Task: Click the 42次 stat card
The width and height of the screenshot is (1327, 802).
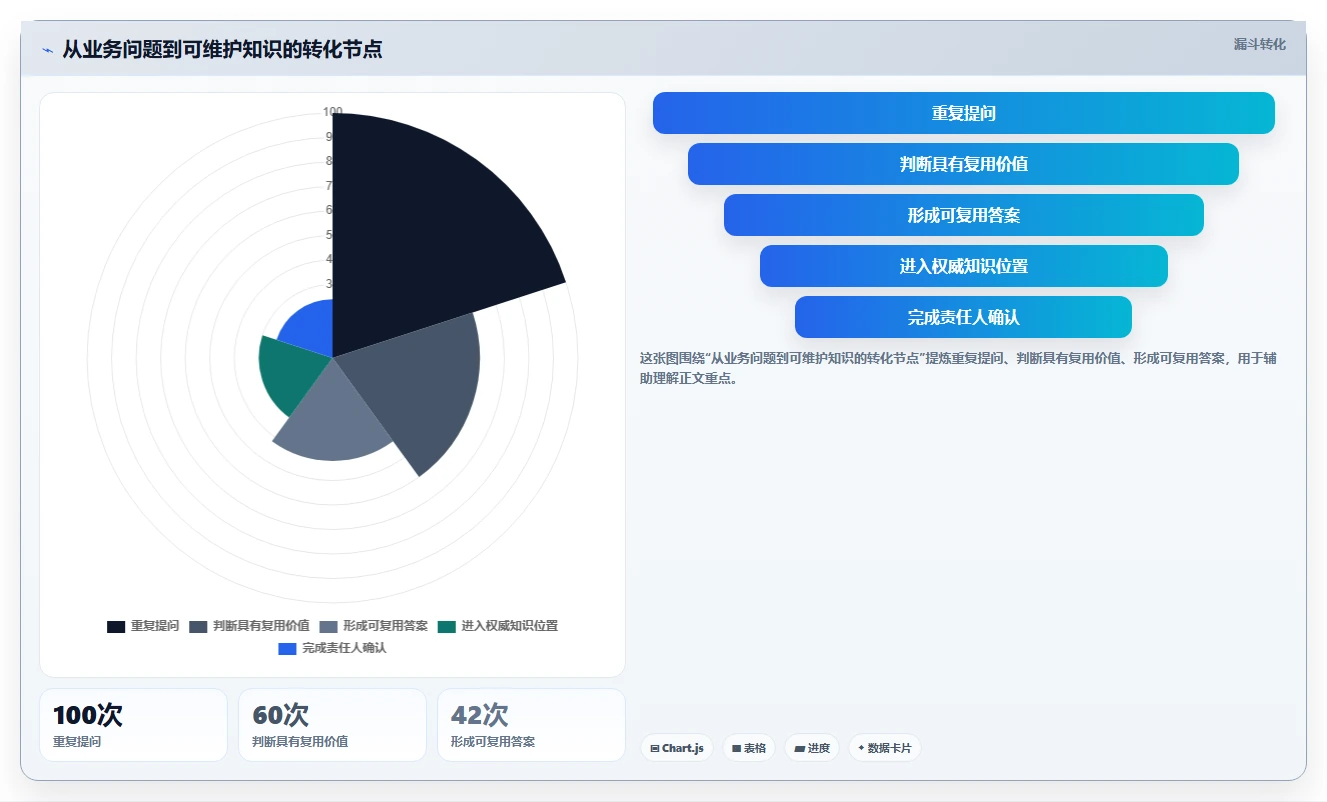Action: (531, 725)
